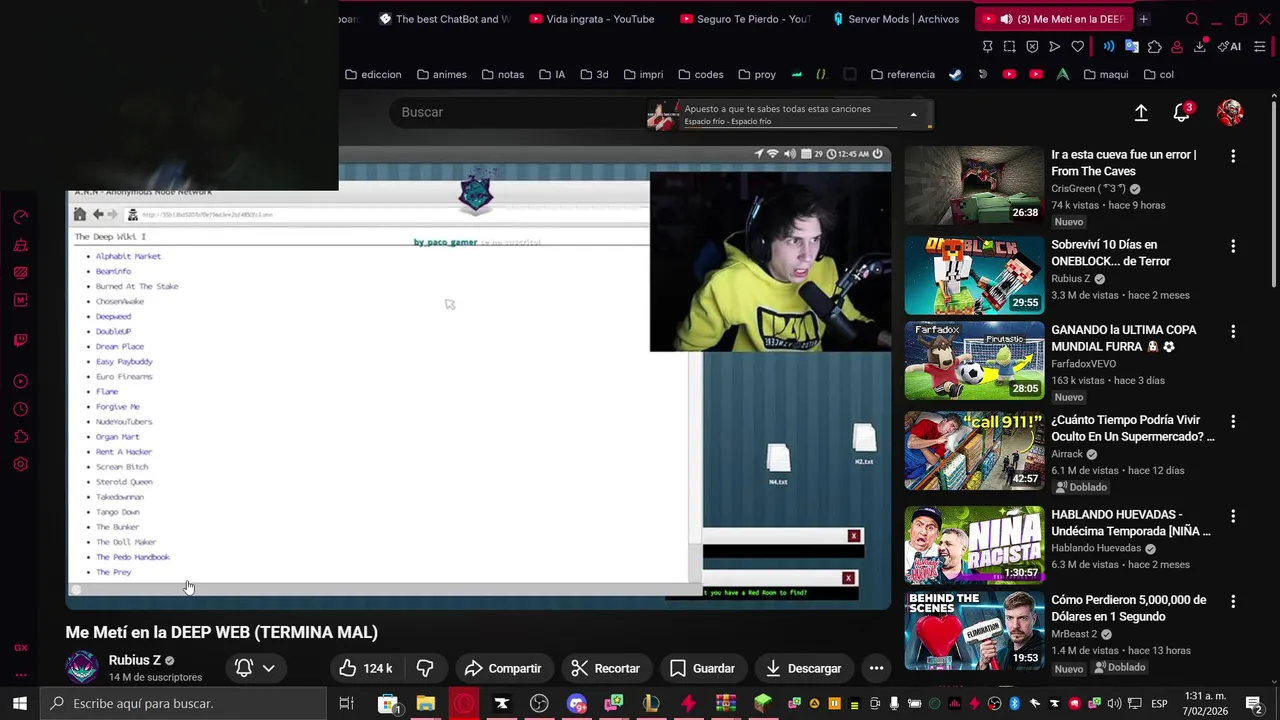Open the Task View taskbar icon
1280x720 pixels.
coord(346,703)
